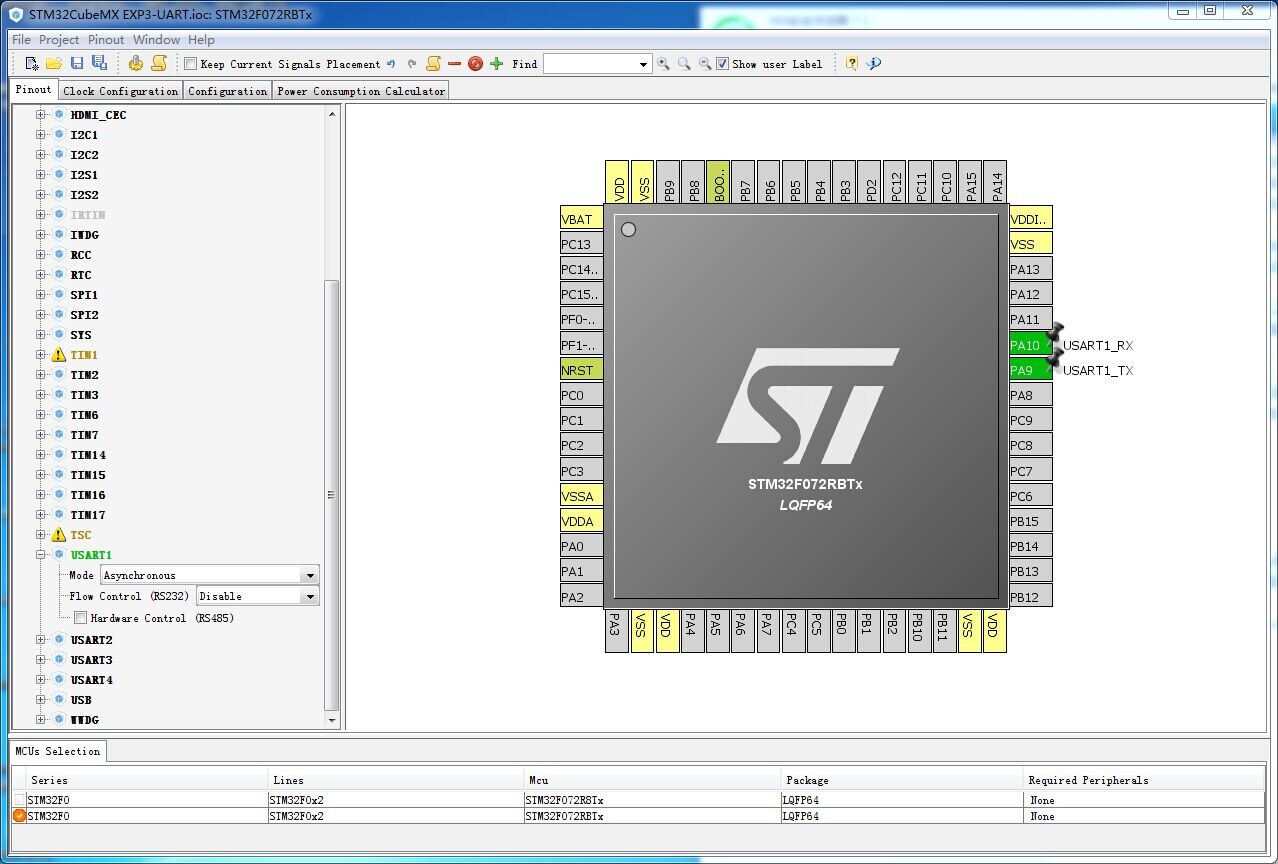
Task: Enable Keep Current Signals Placement checkbox
Action: [191, 64]
